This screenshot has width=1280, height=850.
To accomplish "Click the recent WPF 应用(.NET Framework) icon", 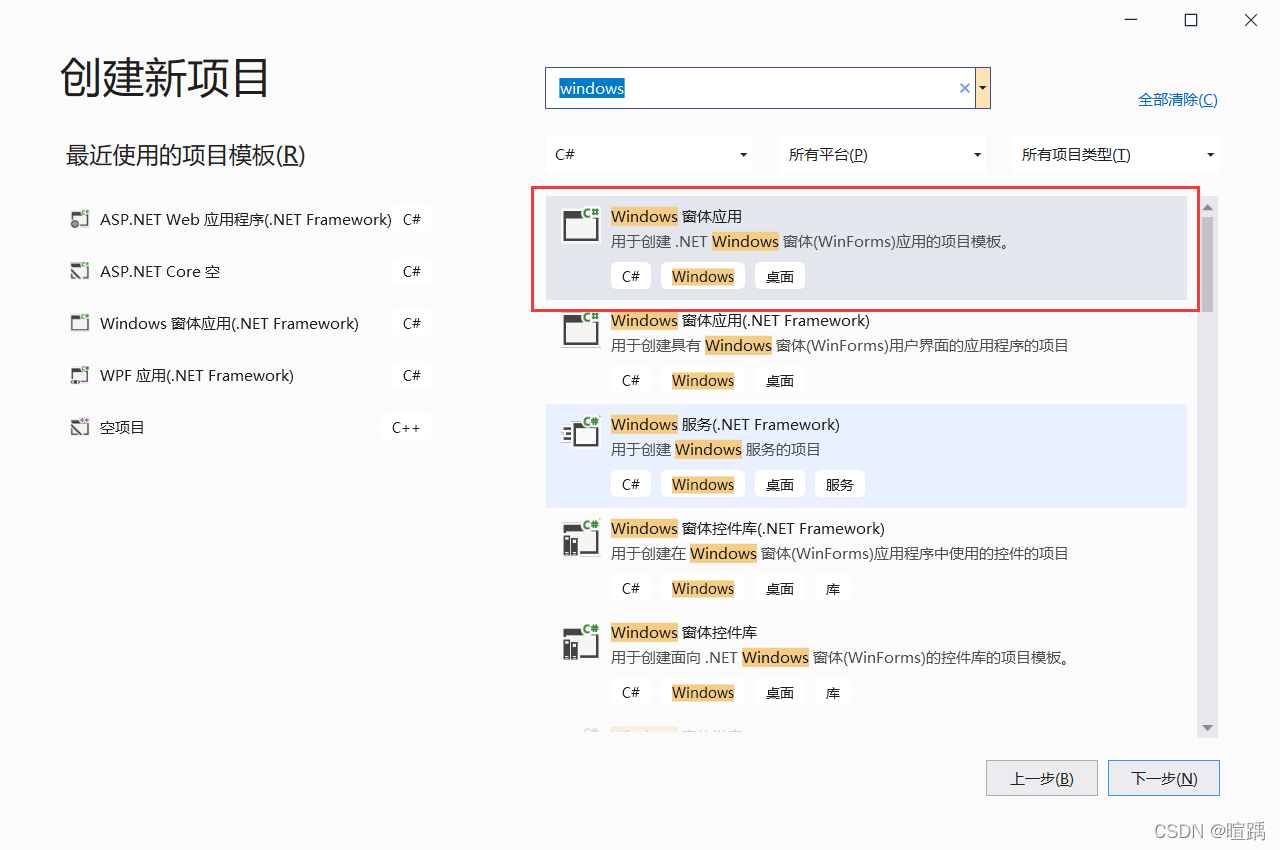I will point(80,375).
